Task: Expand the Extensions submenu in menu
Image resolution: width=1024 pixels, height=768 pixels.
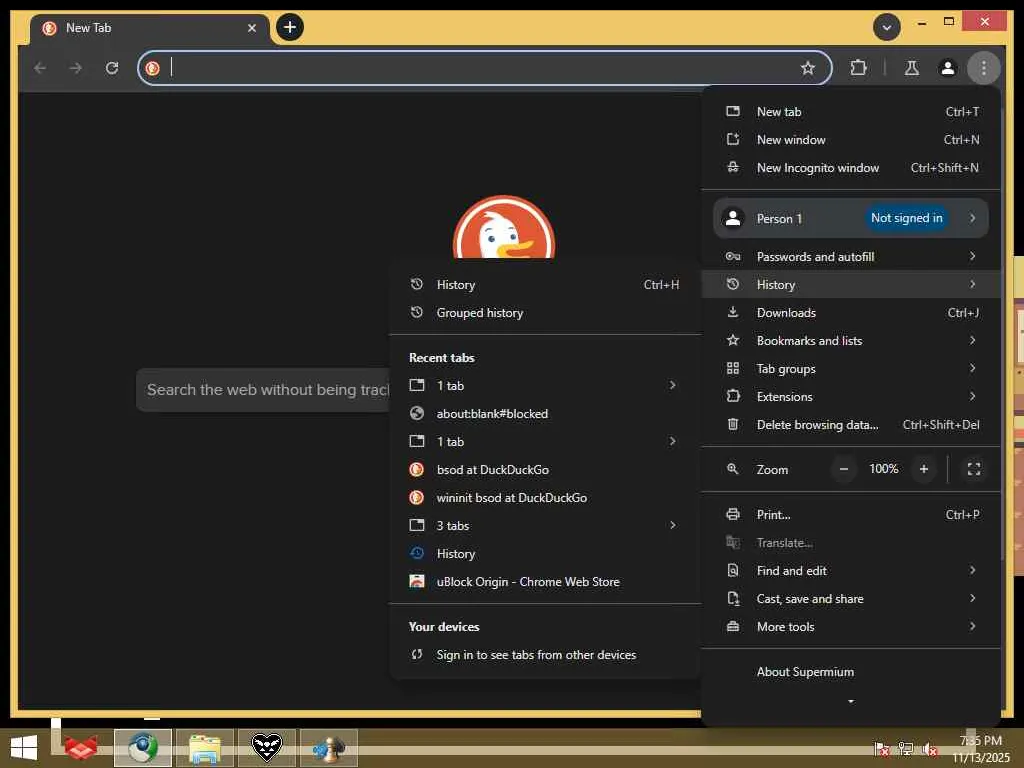Action: tap(851, 397)
